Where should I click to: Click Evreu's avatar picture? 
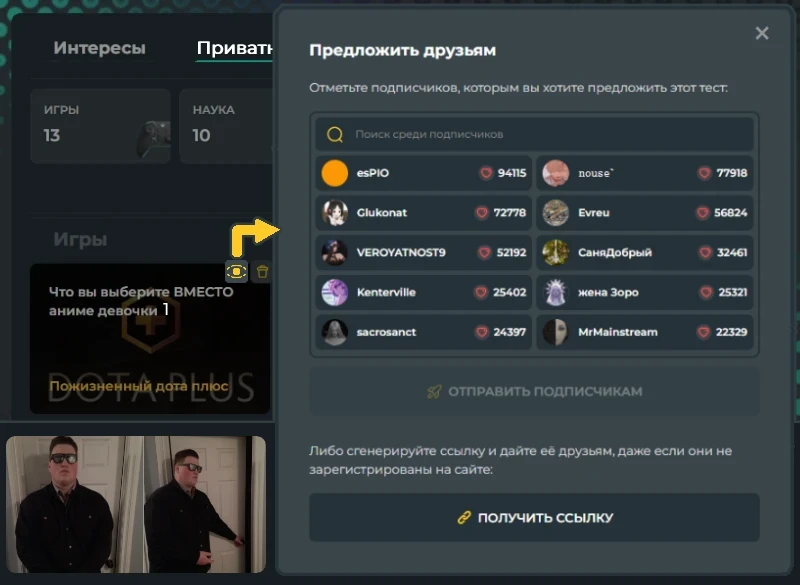(x=556, y=213)
